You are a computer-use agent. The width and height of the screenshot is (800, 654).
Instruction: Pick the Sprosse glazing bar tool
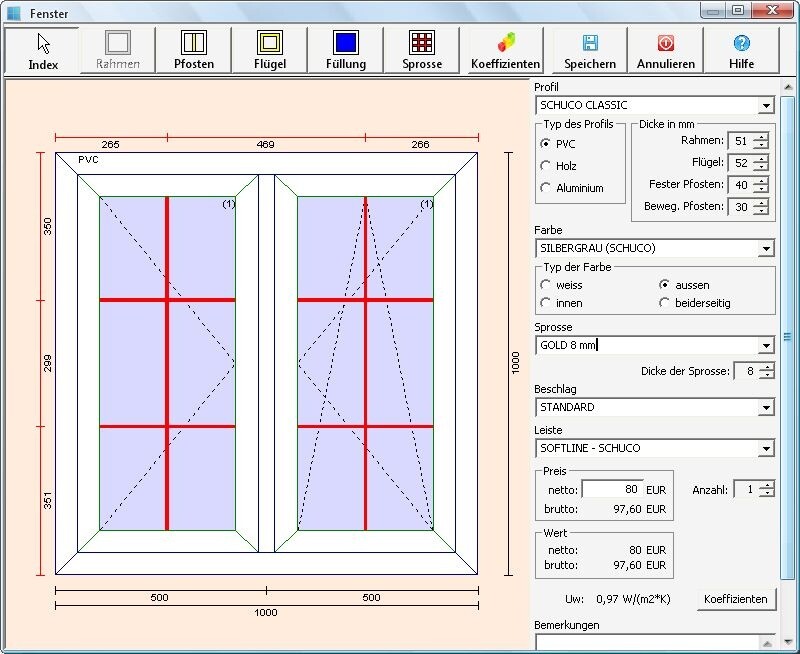(422, 51)
